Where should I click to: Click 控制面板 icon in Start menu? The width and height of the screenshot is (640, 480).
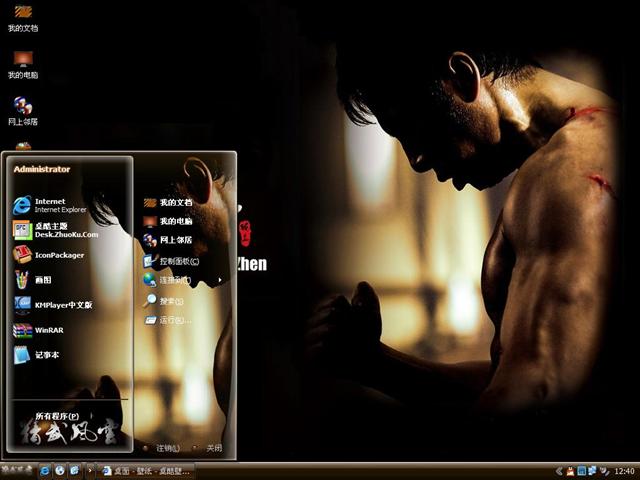pos(150,261)
